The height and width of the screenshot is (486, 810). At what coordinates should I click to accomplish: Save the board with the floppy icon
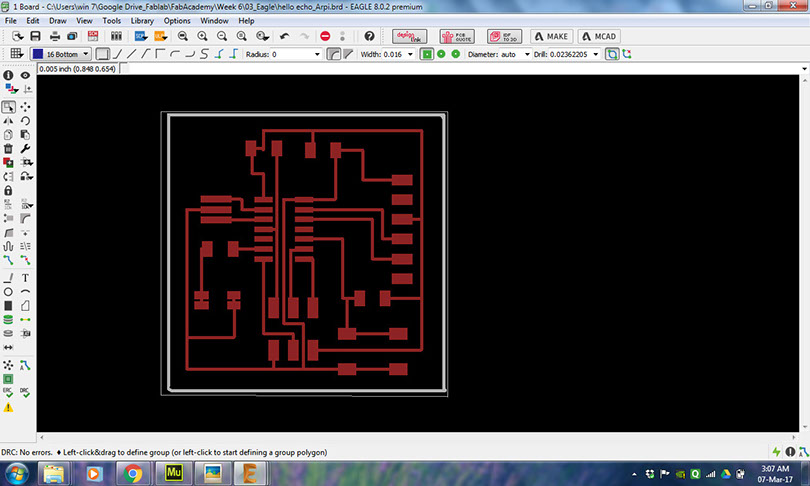(x=35, y=36)
